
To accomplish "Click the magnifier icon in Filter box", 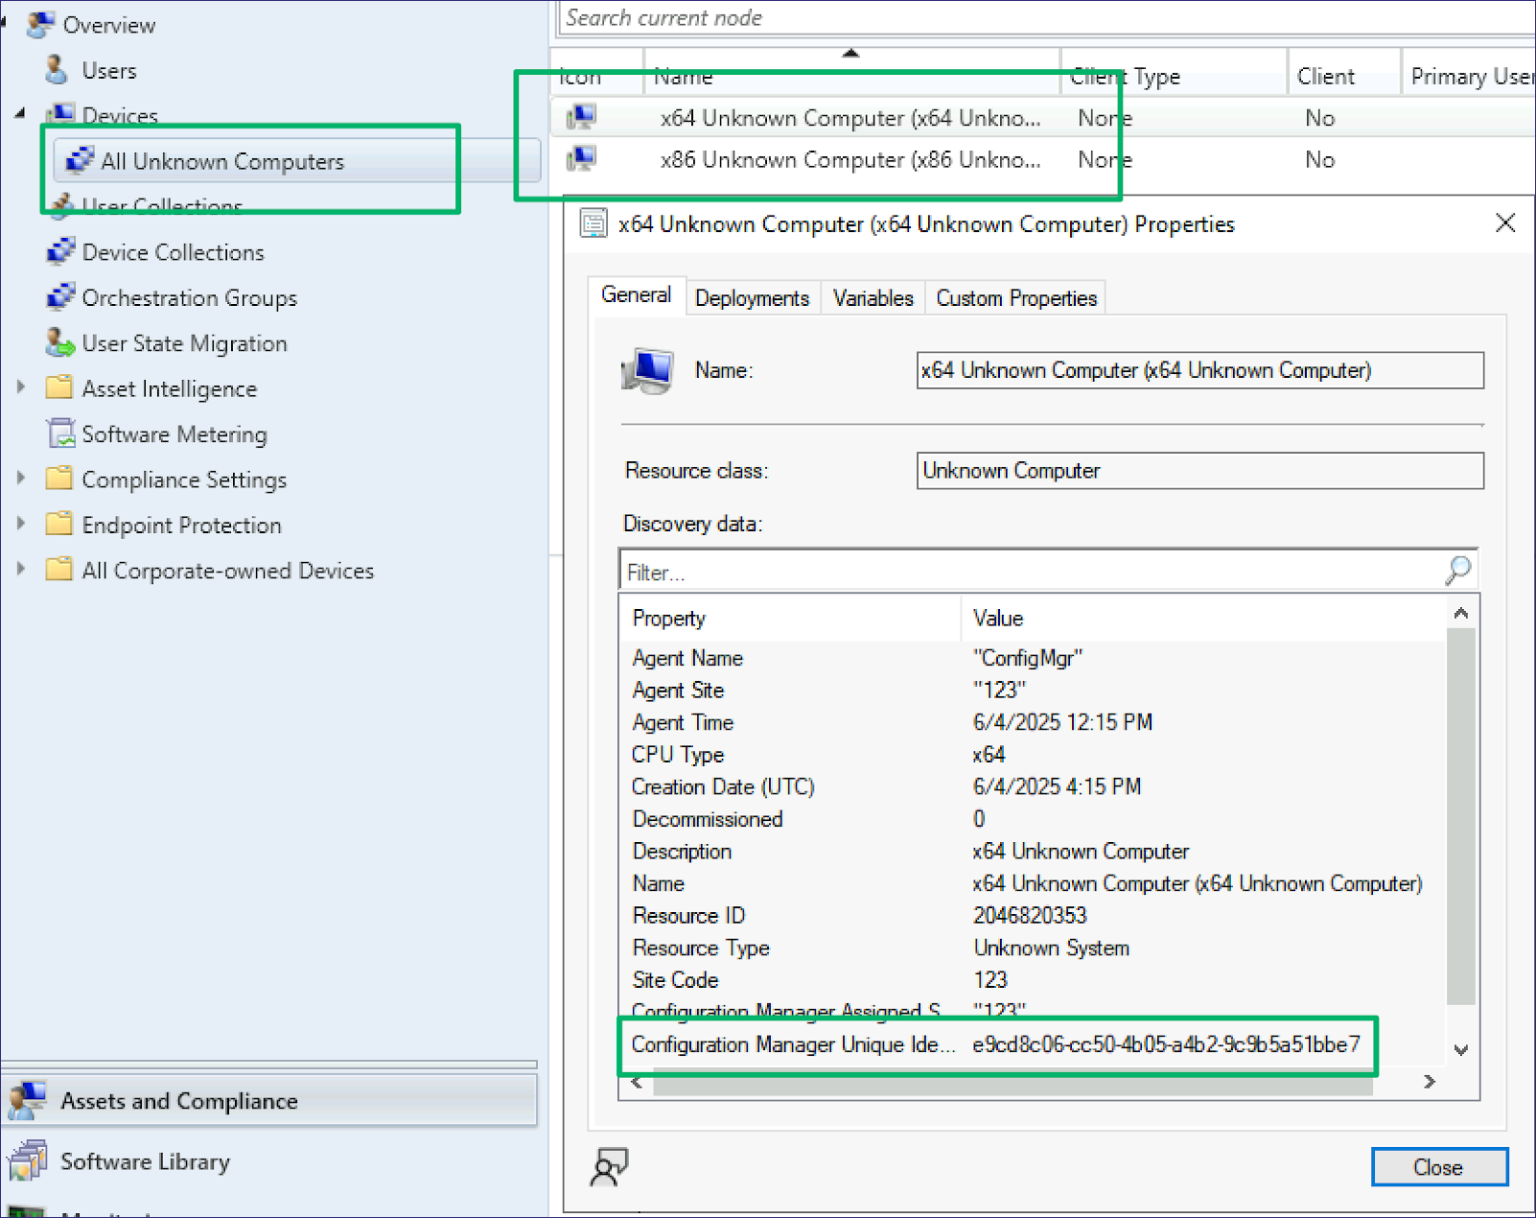I will 1457,571.
